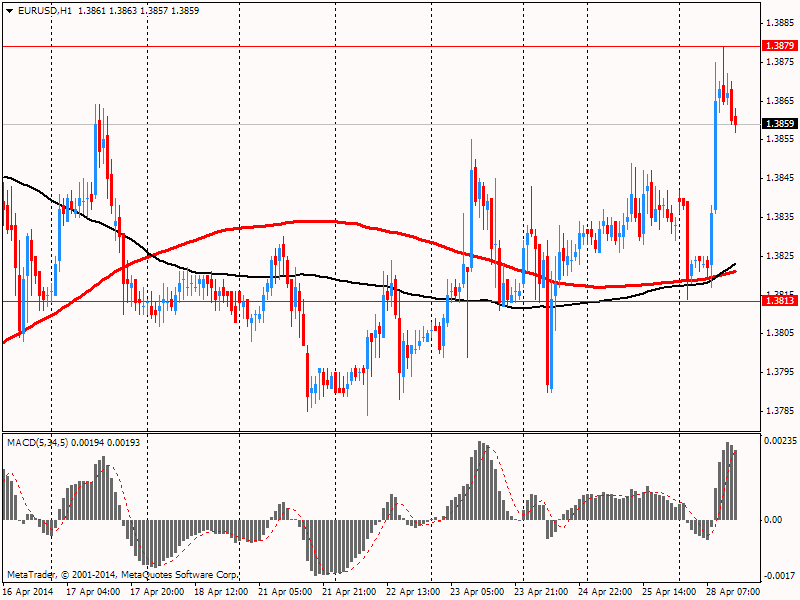Select the black 1.3859 current price tag

coord(778,124)
